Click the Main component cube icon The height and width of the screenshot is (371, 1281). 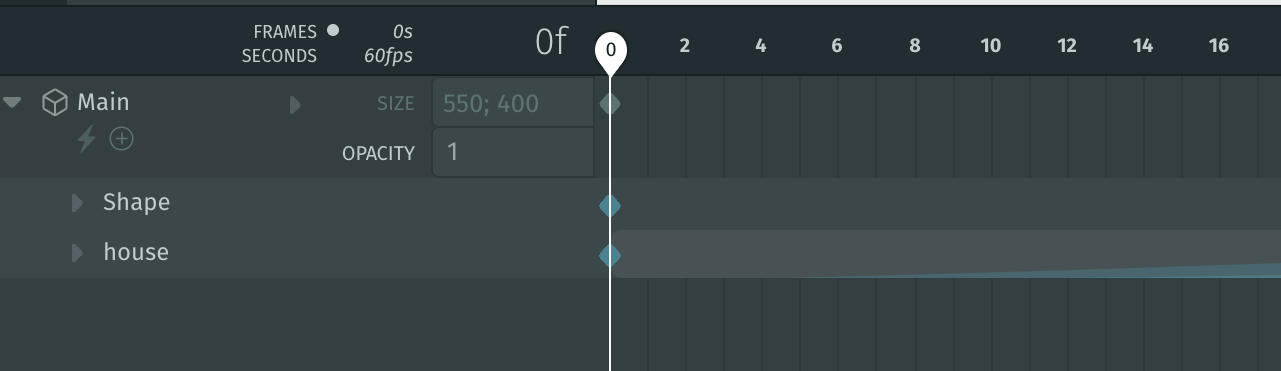coord(55,102)
